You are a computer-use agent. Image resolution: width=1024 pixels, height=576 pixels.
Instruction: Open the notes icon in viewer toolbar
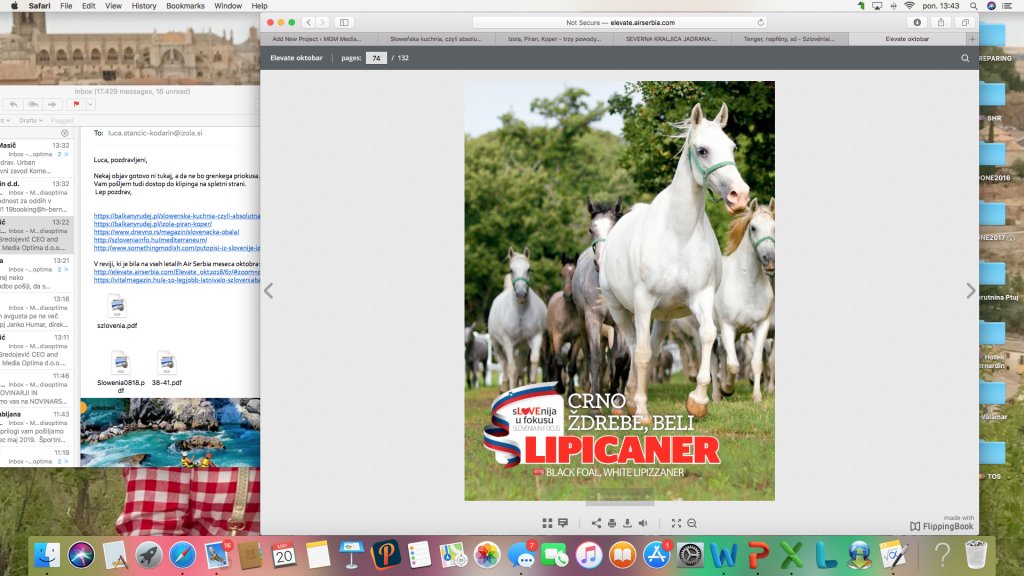pyautogui.click(x=563, y=523)
